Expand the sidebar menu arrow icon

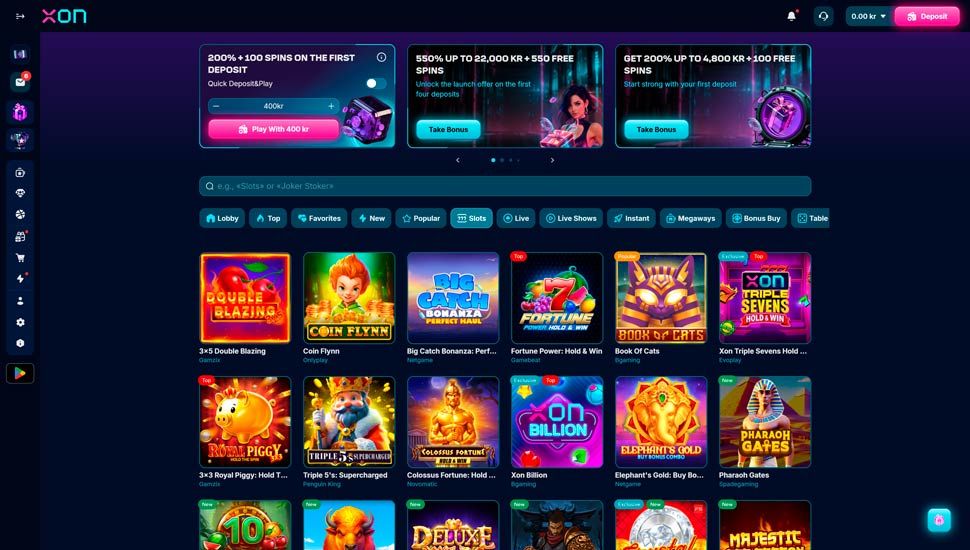tap(20, 16)
